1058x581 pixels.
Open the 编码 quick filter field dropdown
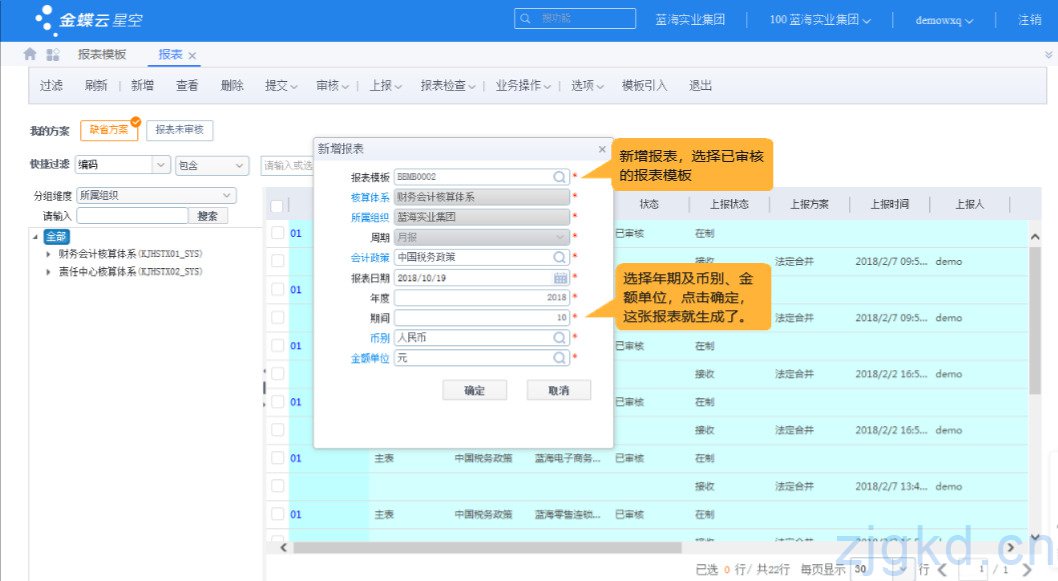click(x=161, y=165)
